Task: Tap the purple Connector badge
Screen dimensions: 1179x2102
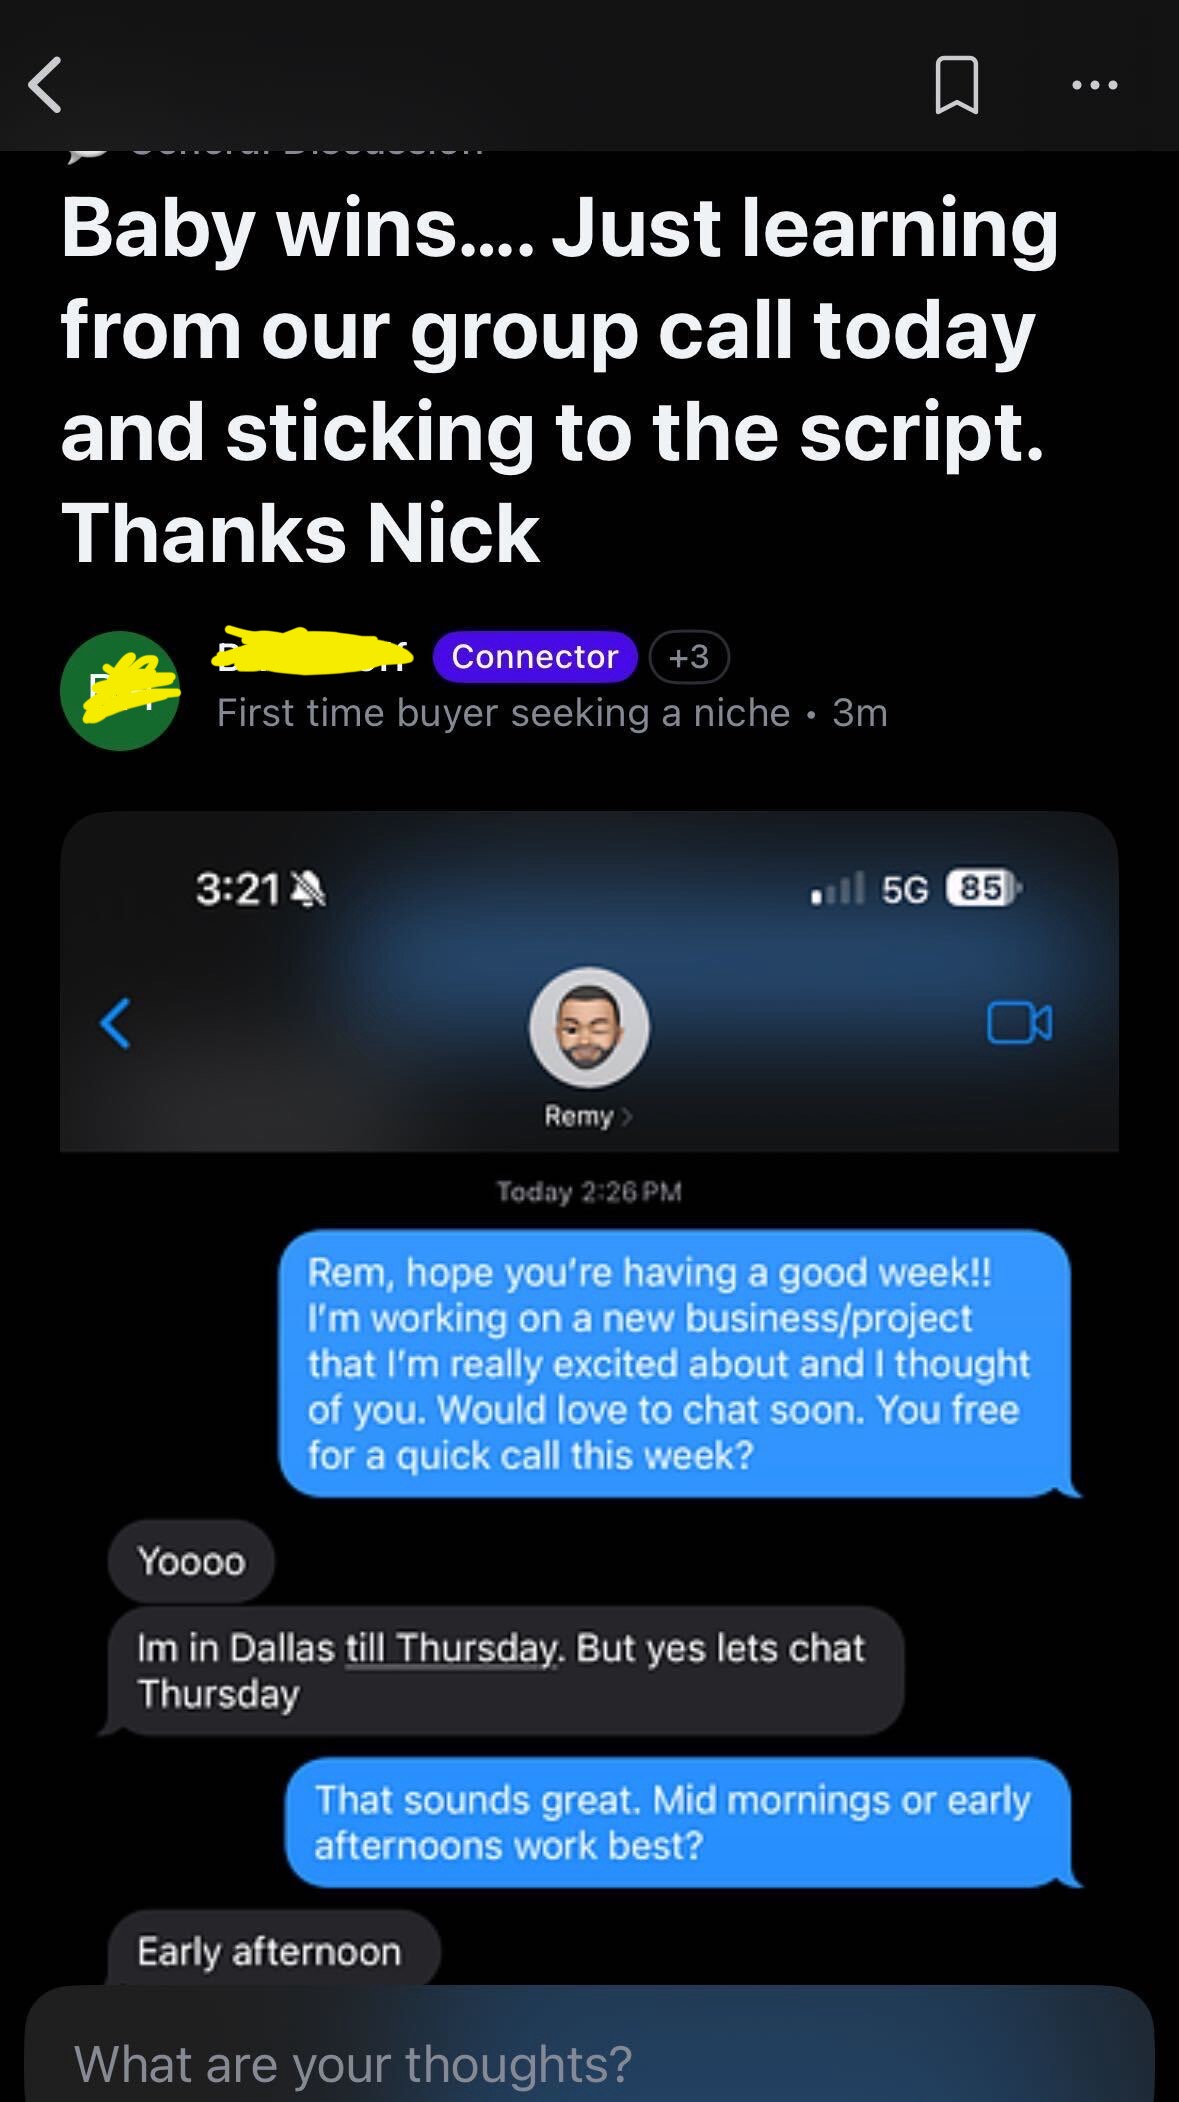Action: 534,657
